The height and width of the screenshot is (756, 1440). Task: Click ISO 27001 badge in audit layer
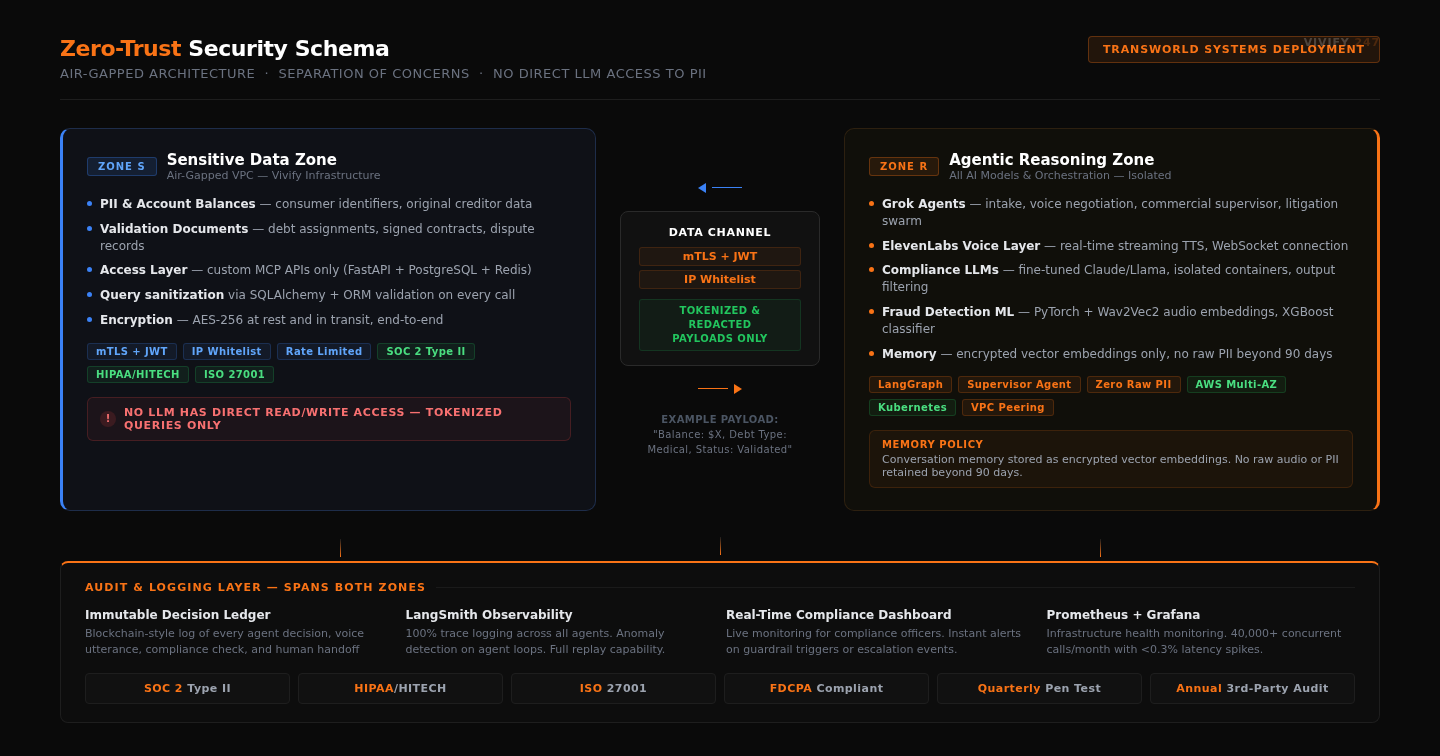coord(613,689)
